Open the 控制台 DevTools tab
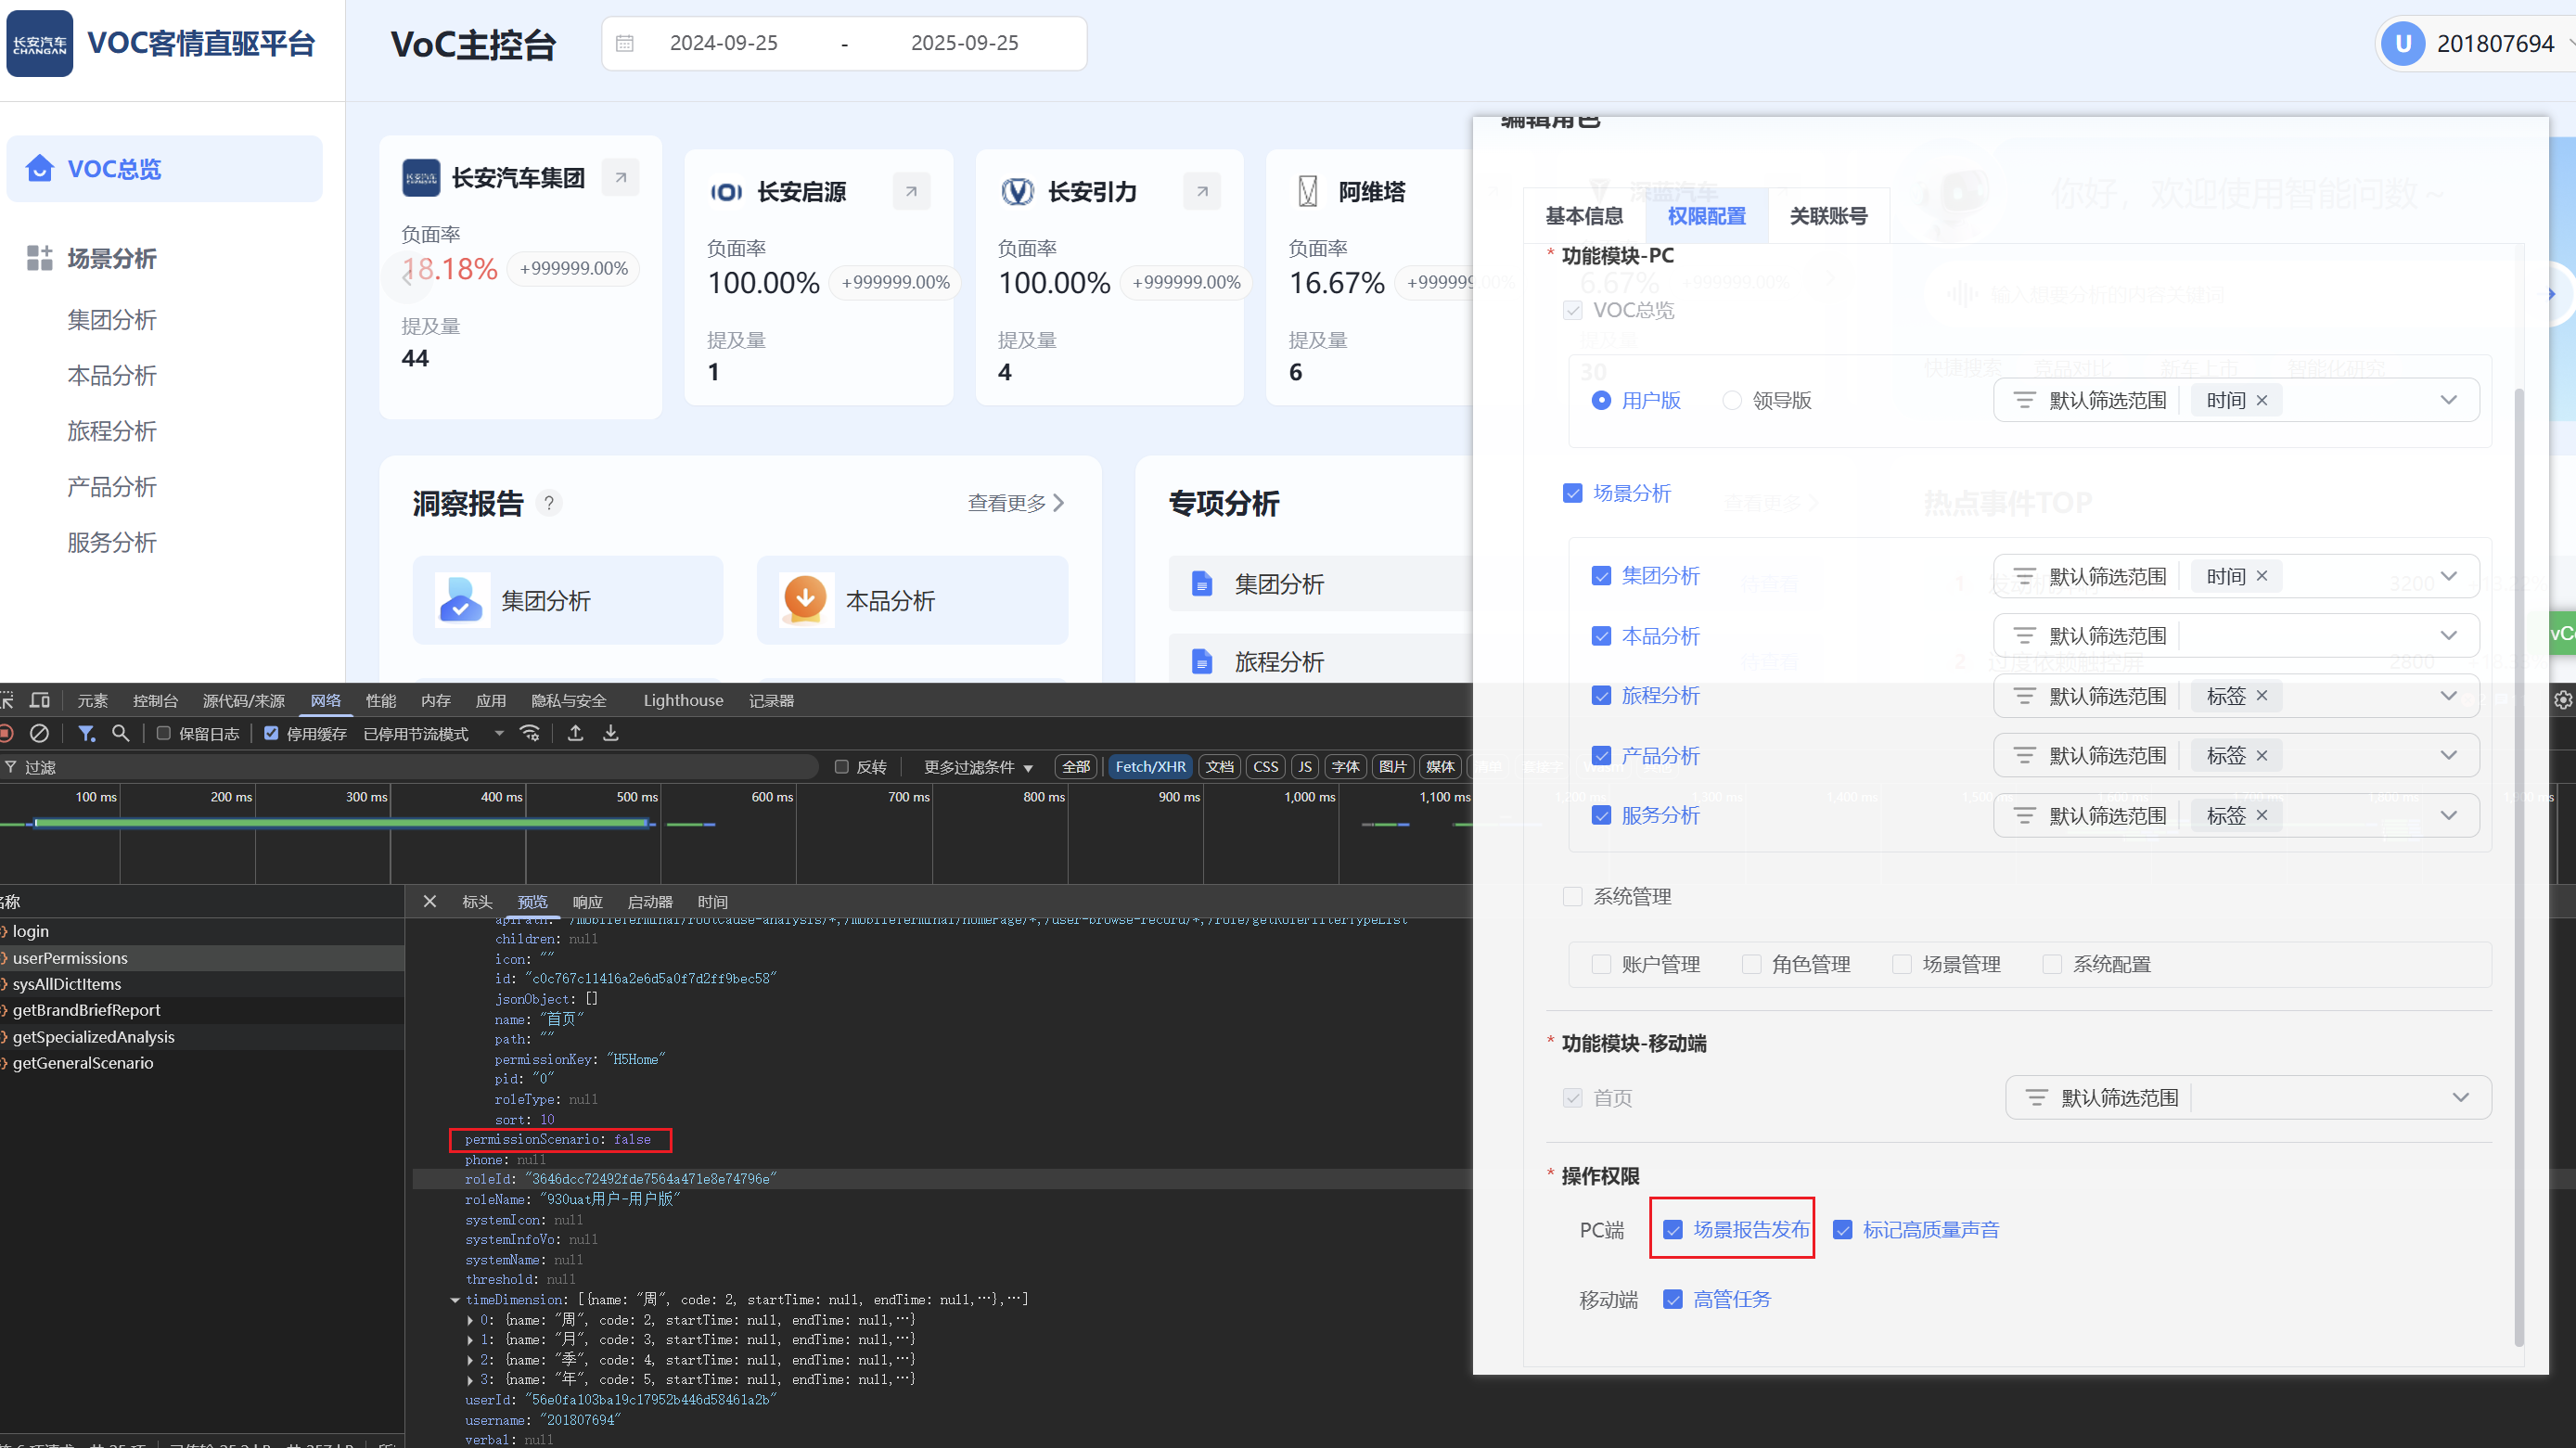Screen dimensions: 2576x1448 coord(155,700)
